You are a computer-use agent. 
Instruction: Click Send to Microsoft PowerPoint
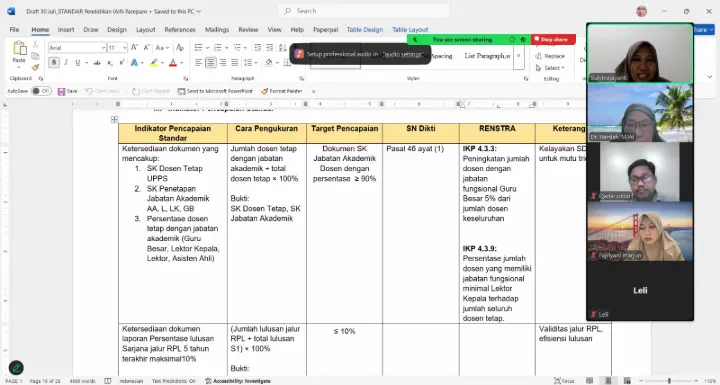pyautogui.click(x=215, y=91)
